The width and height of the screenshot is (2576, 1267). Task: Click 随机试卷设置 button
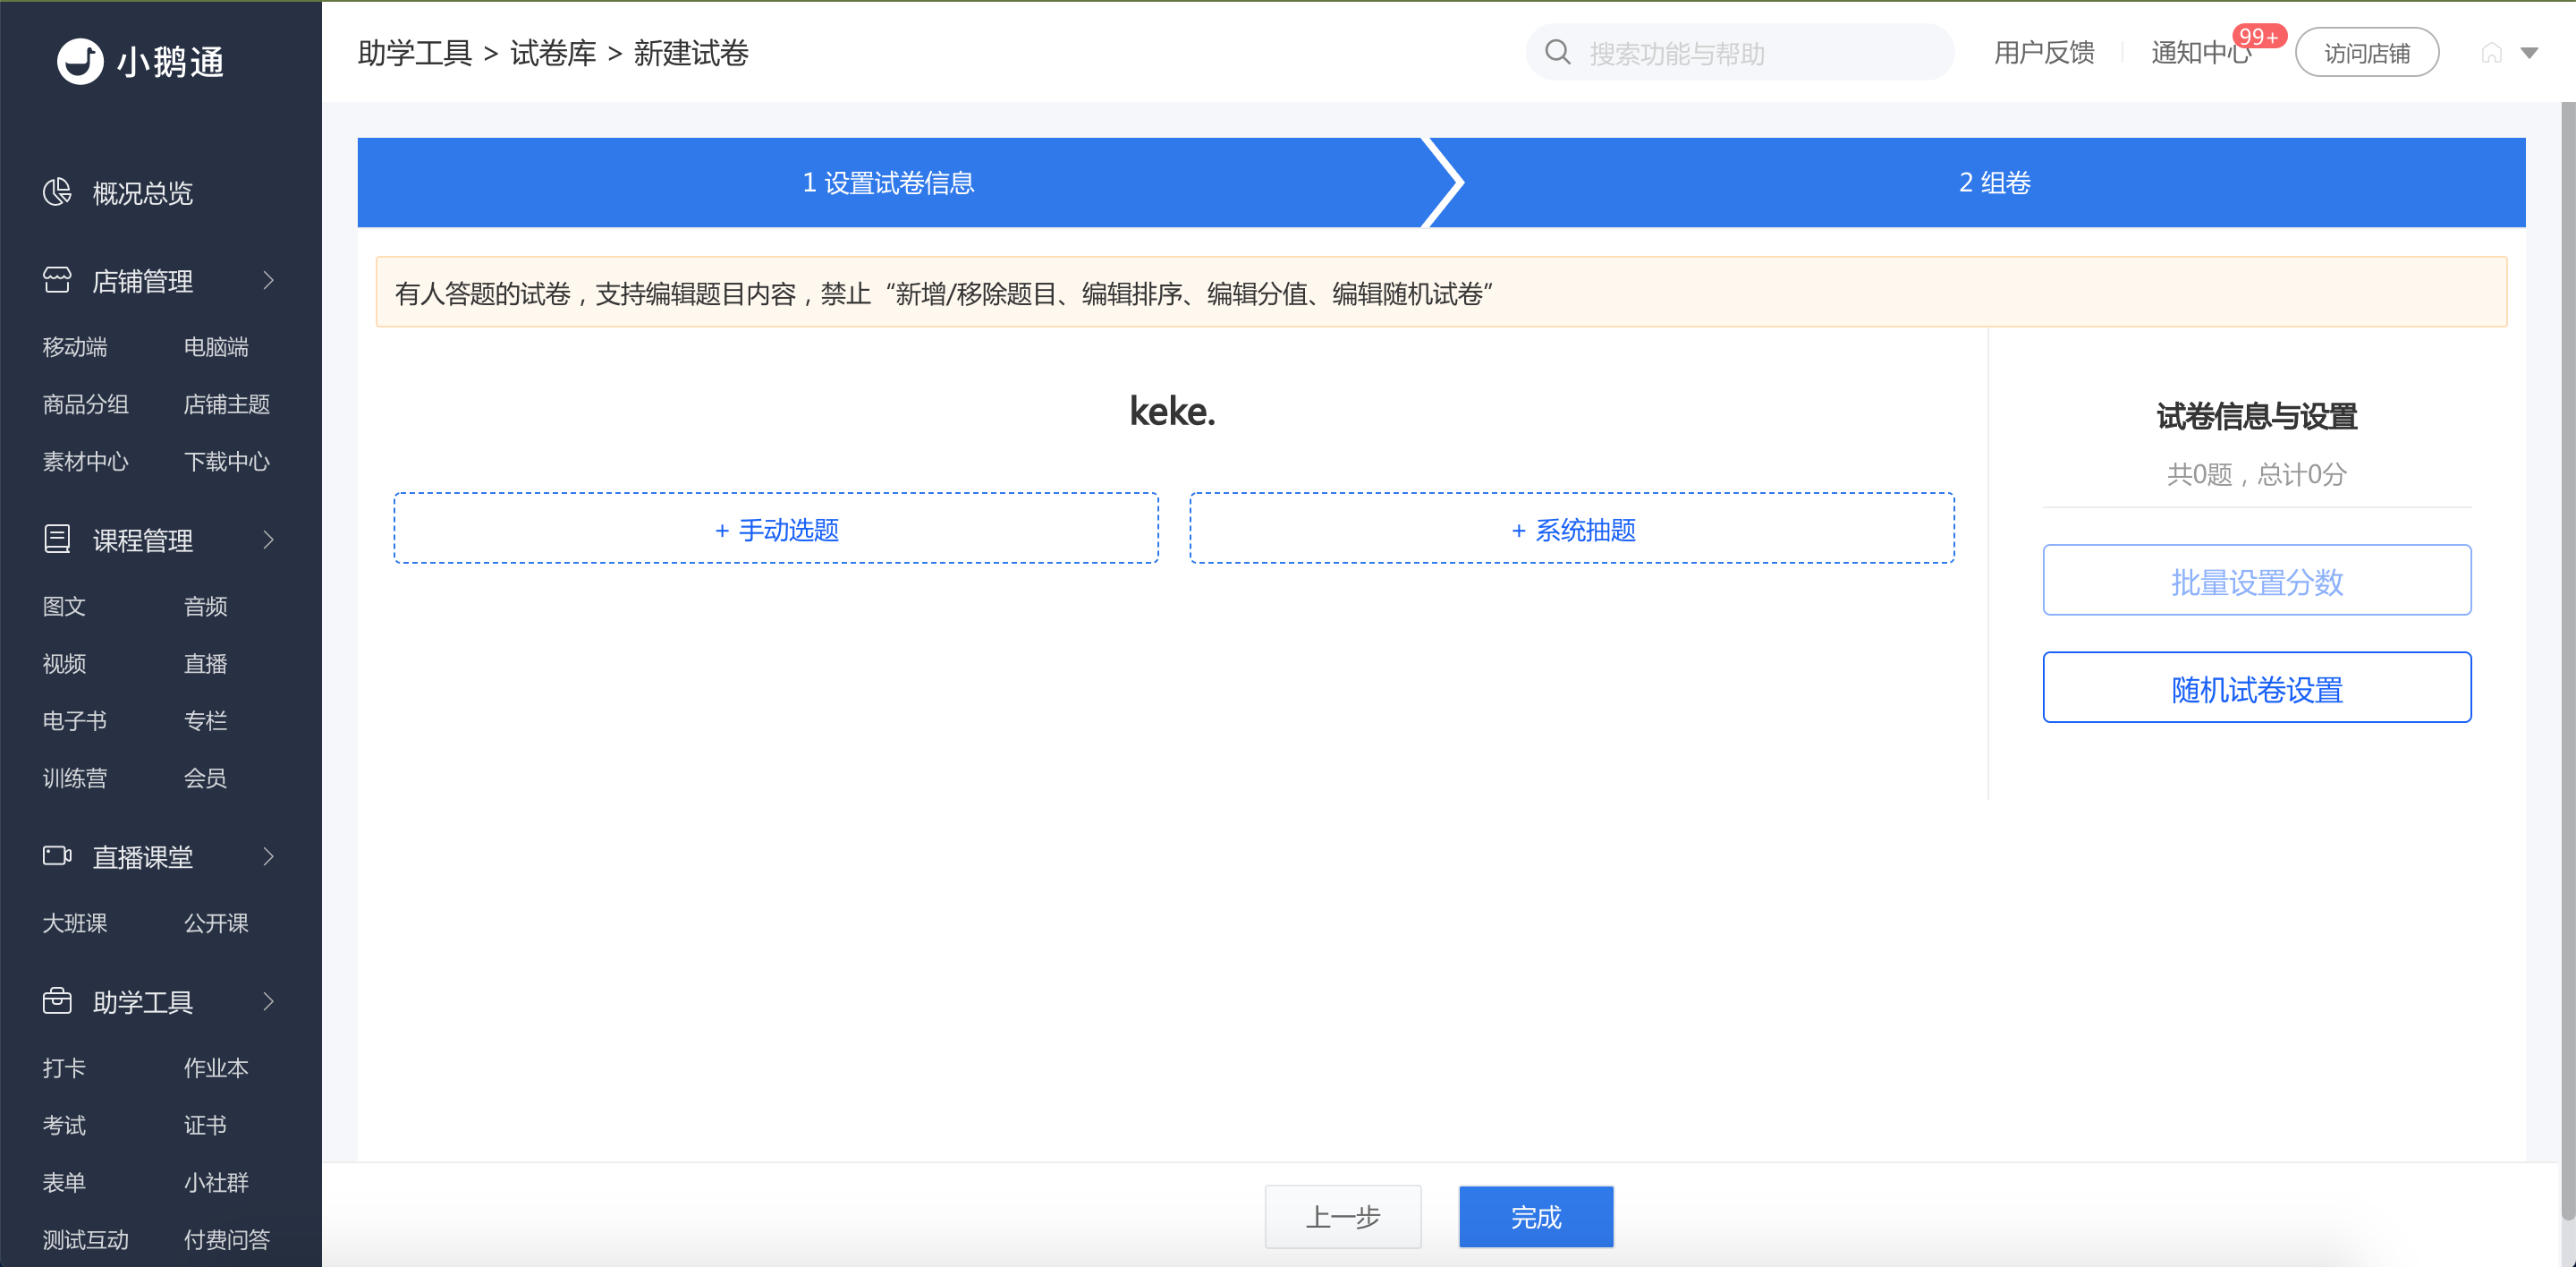2257,688
